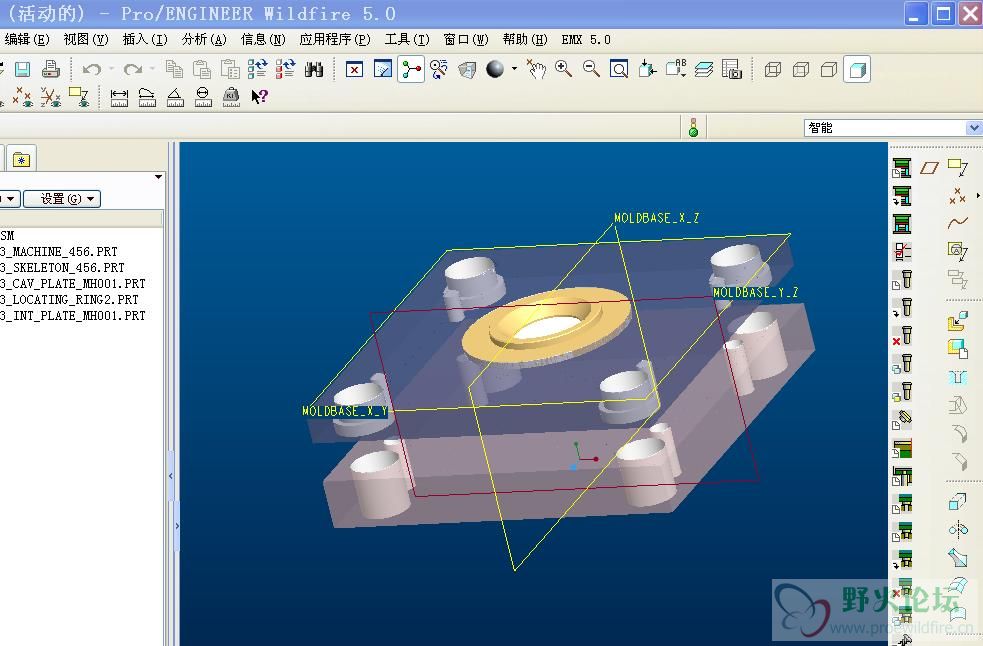Open the saved view list icon

click(x=676, y=69)
